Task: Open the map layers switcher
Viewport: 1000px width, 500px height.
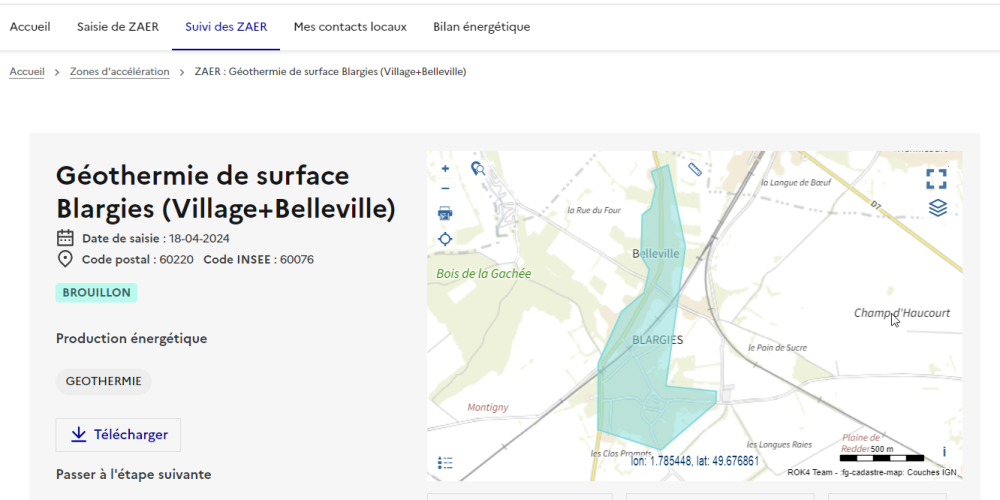Action: [937, 208]
